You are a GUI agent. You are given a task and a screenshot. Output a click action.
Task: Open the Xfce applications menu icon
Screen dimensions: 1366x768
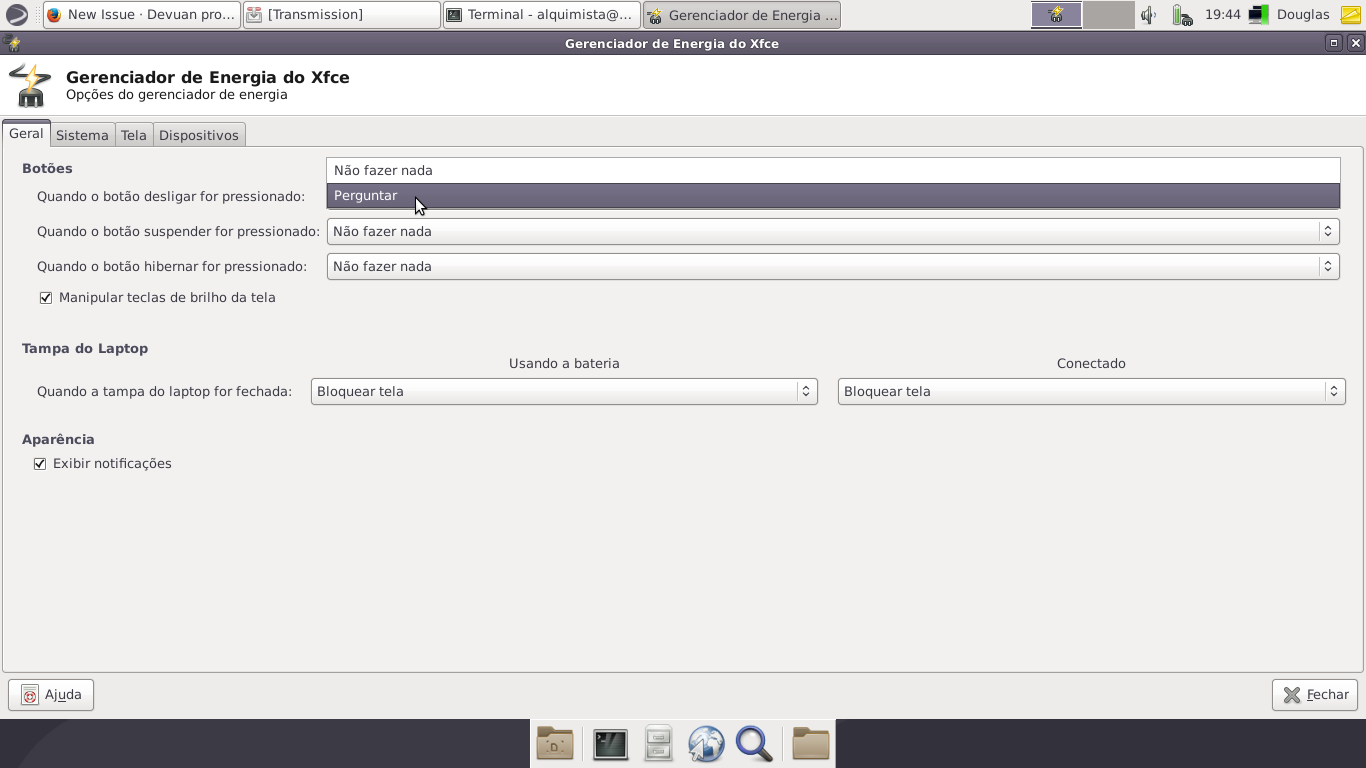17,15
